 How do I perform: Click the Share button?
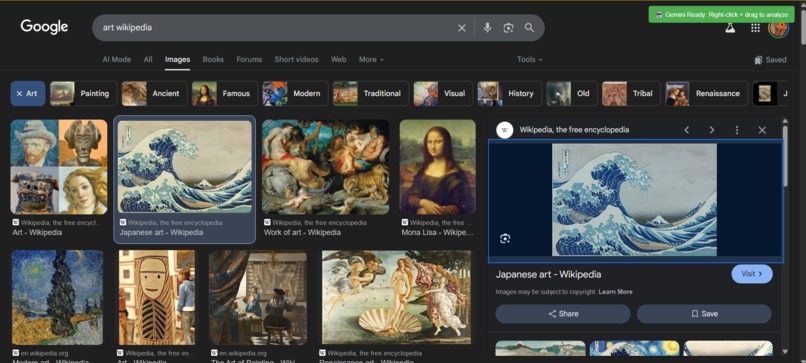(x=563, y=314)
